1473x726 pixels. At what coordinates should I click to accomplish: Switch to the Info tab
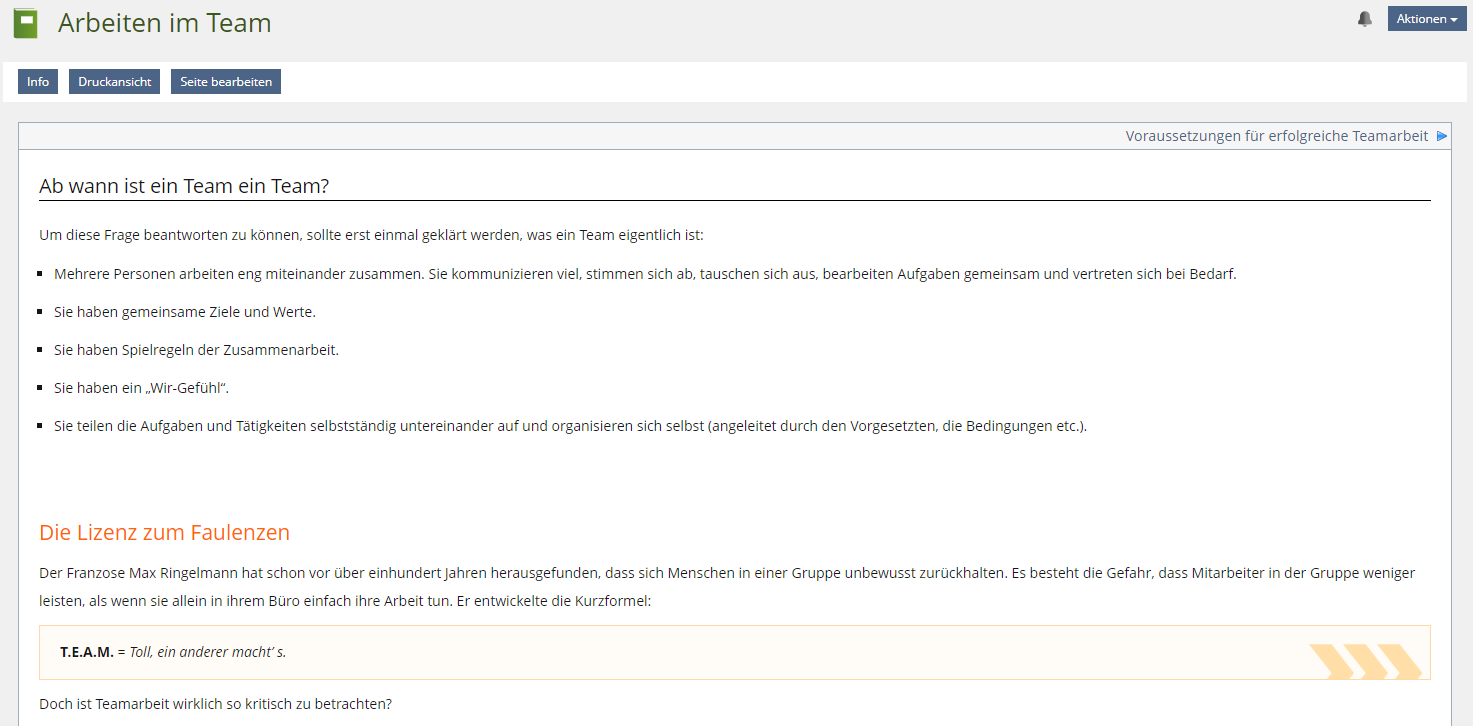37,81
